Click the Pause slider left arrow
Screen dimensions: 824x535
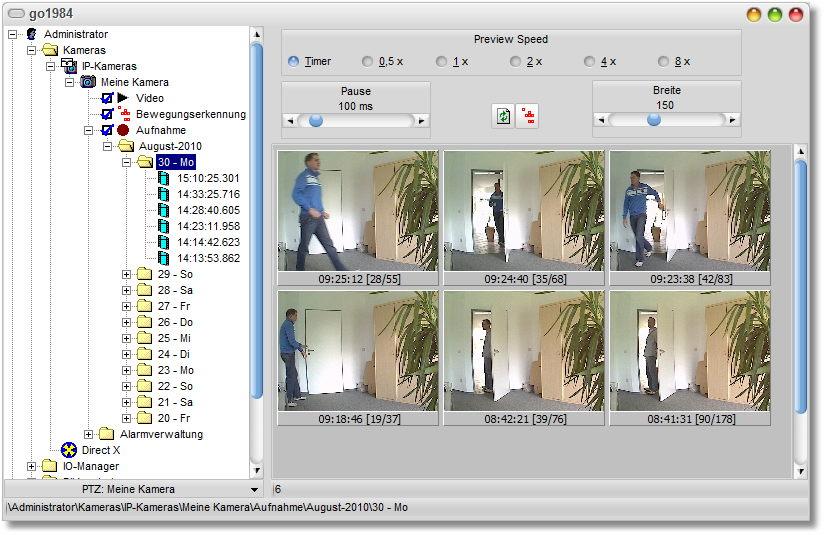[290, 121]
